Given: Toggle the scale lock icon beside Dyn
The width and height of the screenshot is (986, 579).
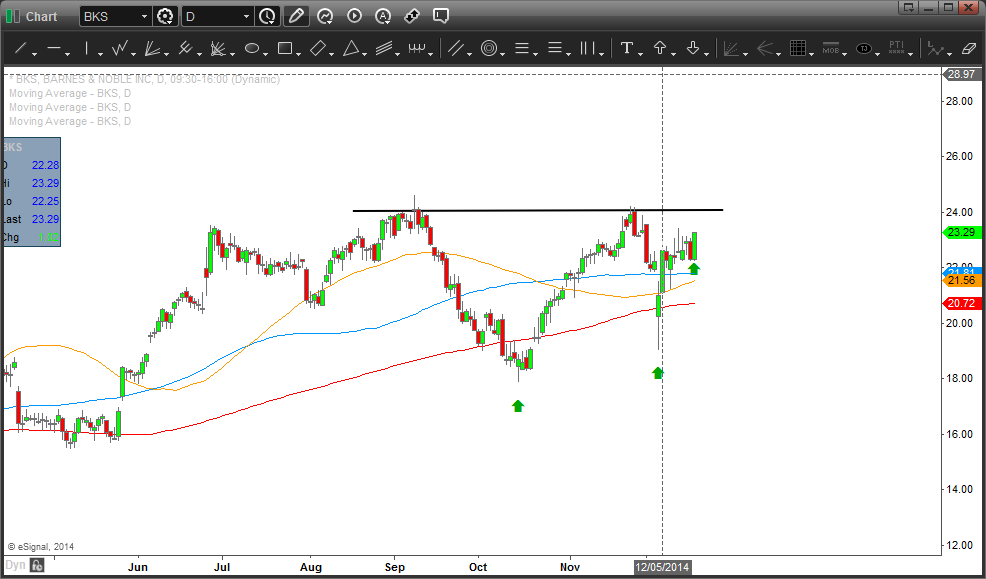Looking at the screenshot, I should [37, 565].
